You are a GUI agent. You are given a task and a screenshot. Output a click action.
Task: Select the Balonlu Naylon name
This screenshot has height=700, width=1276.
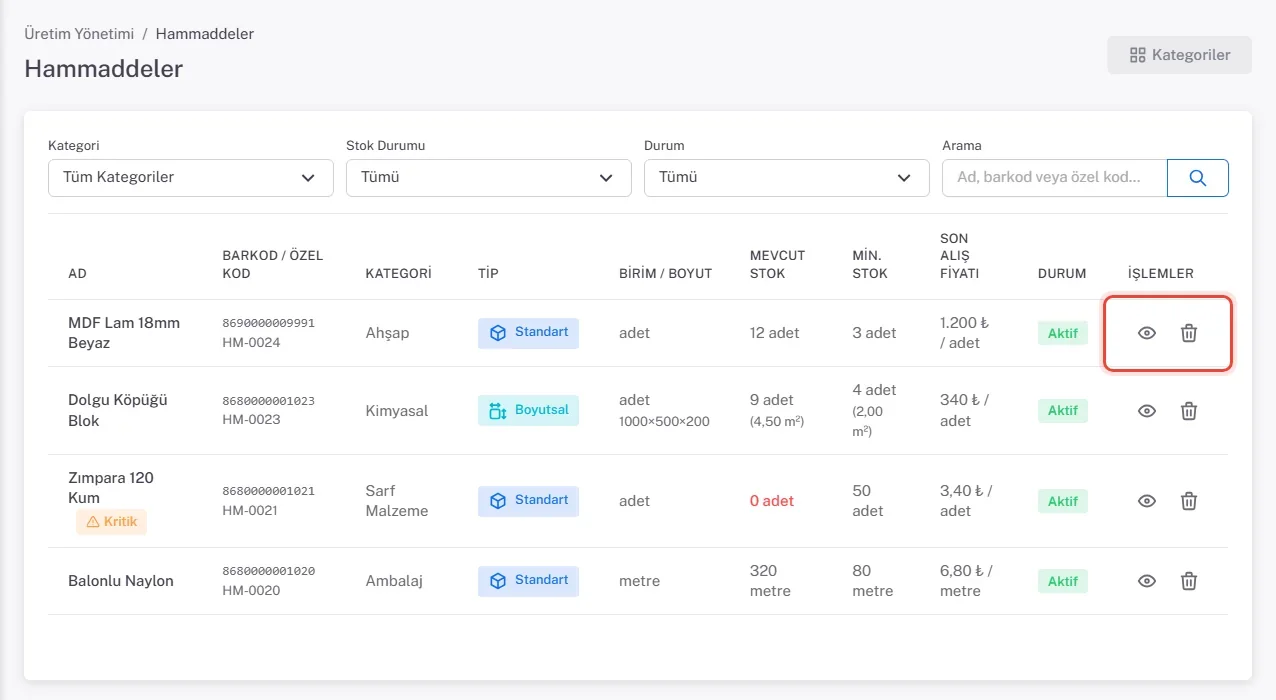tap(121, 581)
